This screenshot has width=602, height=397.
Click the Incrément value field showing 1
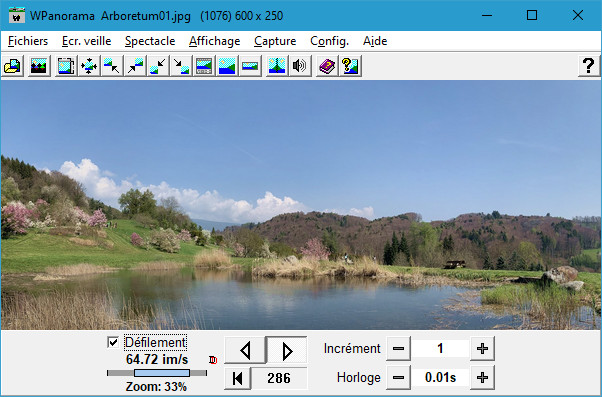click(440, 349)
